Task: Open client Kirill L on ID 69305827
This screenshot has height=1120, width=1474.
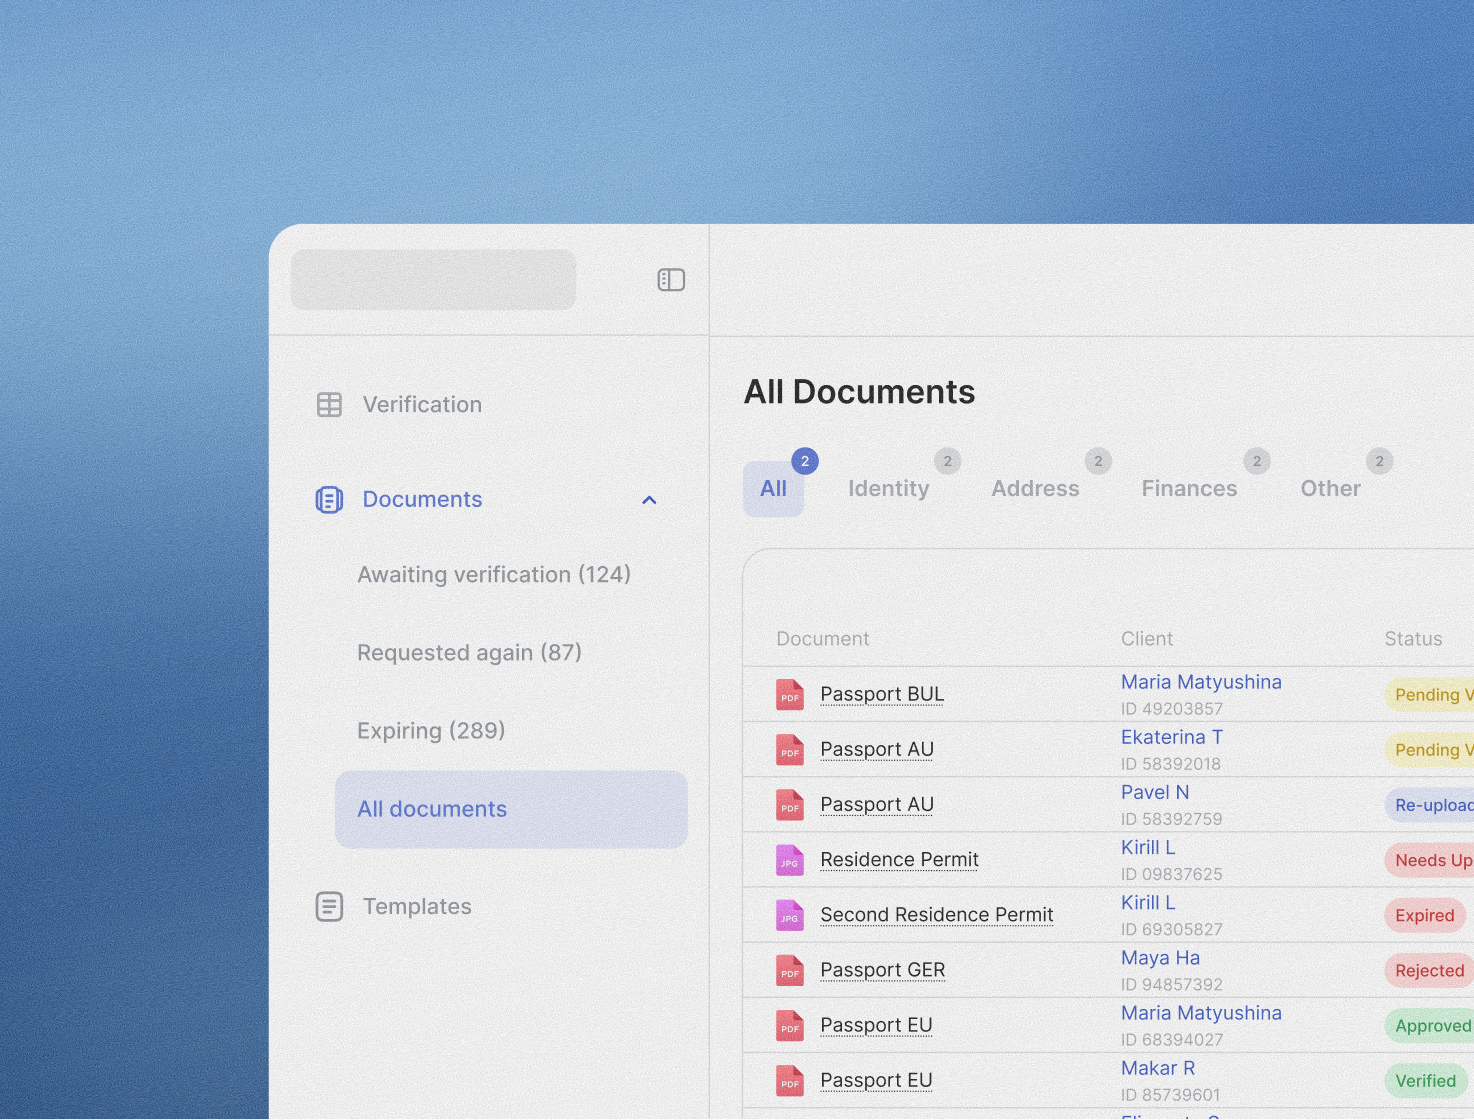Action: (x=1148, y=902)
